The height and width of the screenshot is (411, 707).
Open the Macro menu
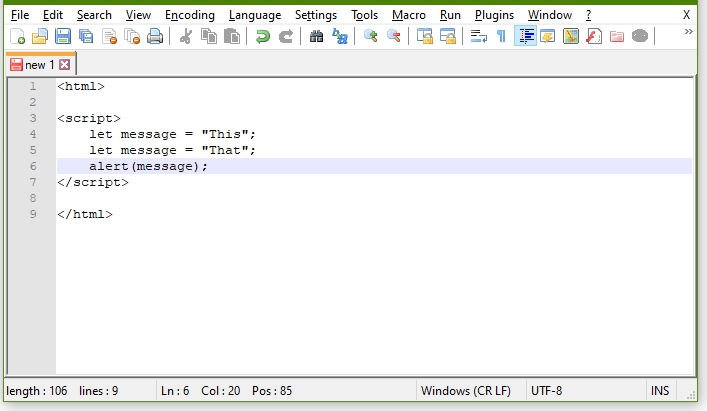click(409, 15)
